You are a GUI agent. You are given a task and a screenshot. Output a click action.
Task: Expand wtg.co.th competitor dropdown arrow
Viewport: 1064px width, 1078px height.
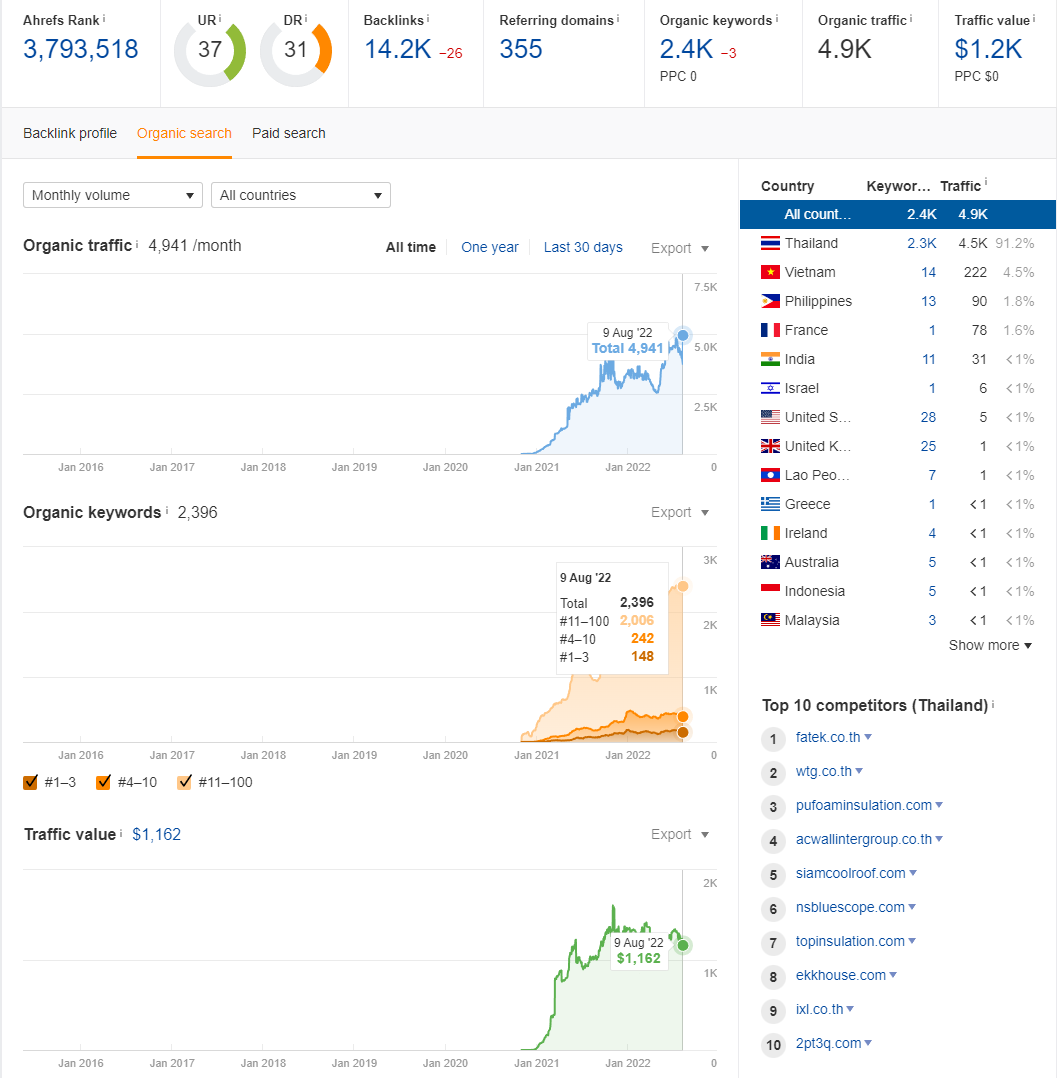pyautogui.click(x=859, y=771)
